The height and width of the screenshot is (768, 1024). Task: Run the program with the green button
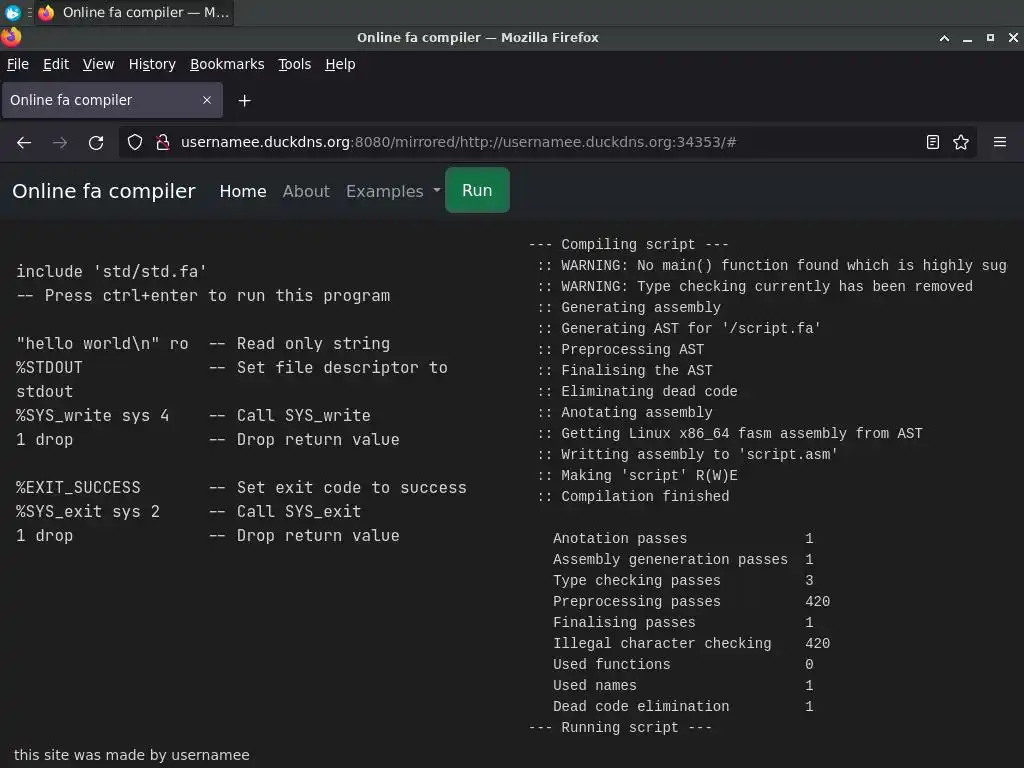click(x=477, y=190)
